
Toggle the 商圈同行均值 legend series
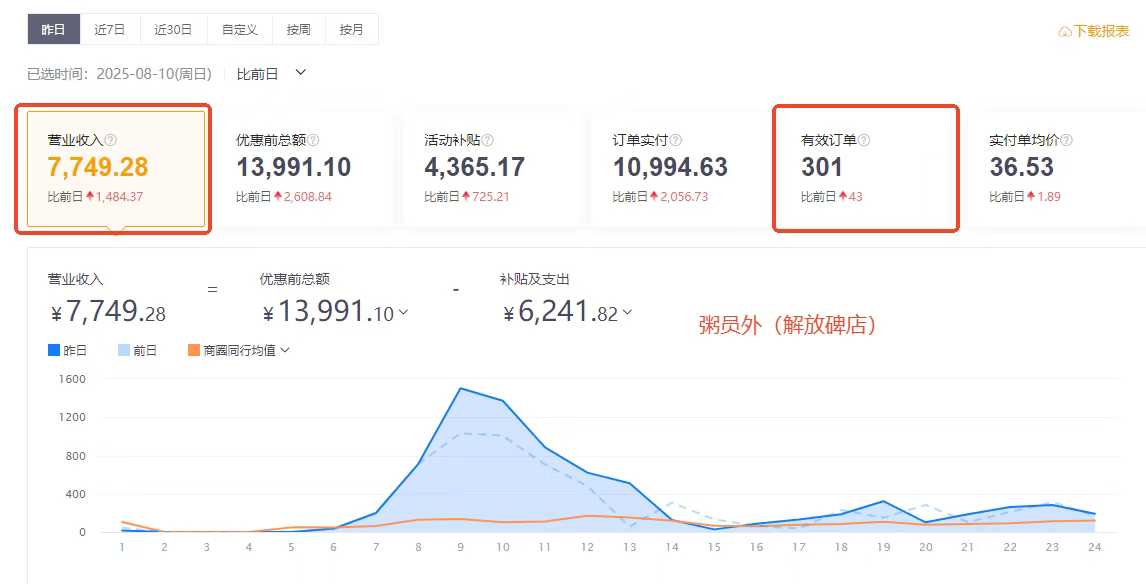232,350
